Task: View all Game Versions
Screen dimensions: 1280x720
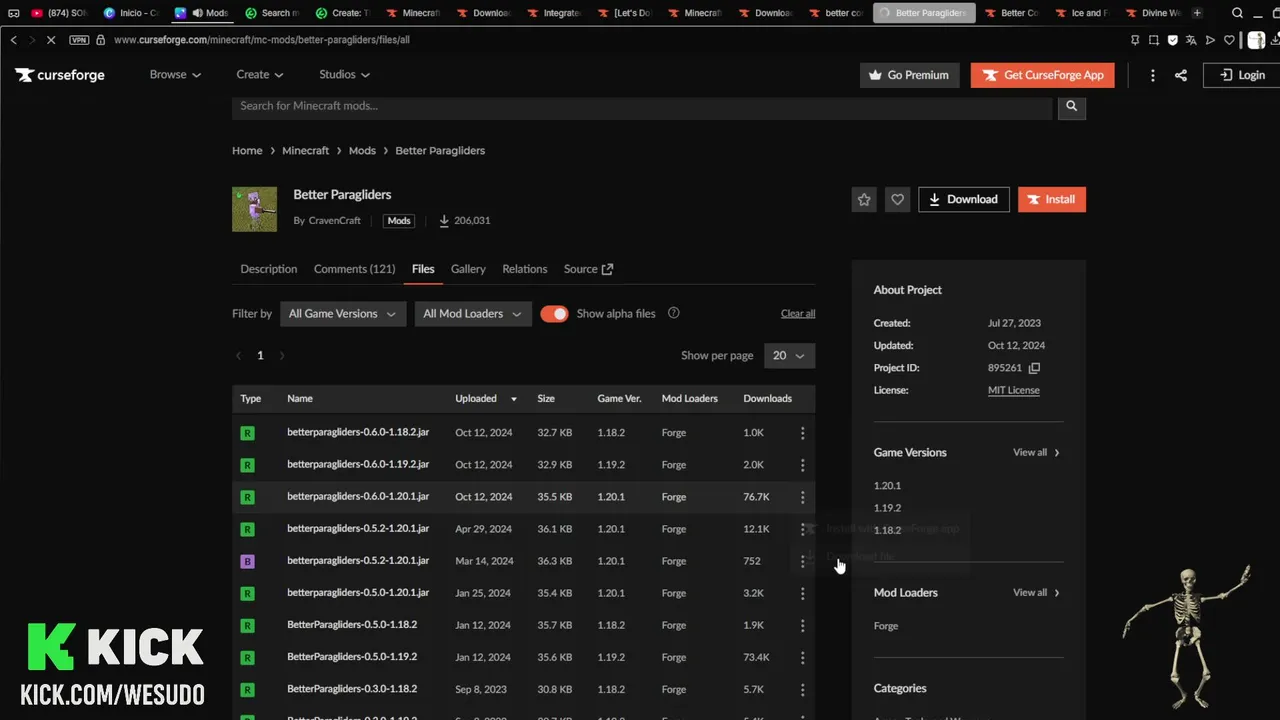Action: 1036,453
